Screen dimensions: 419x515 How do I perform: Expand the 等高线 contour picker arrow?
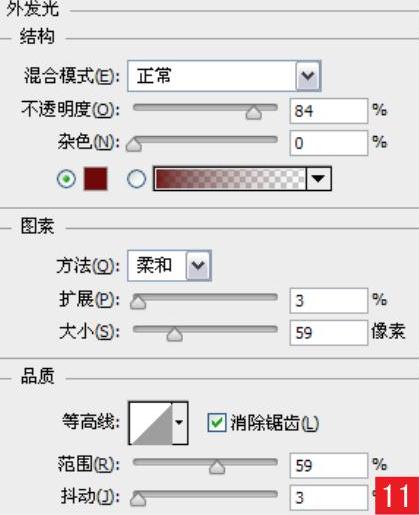(180, 423)
